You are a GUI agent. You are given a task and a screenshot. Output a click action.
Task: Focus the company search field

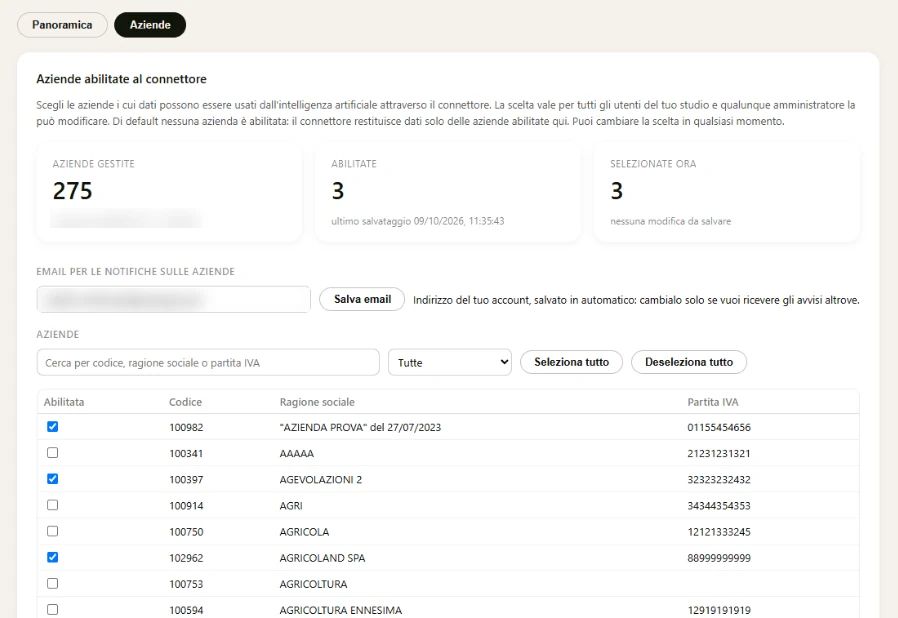[208, 362]
